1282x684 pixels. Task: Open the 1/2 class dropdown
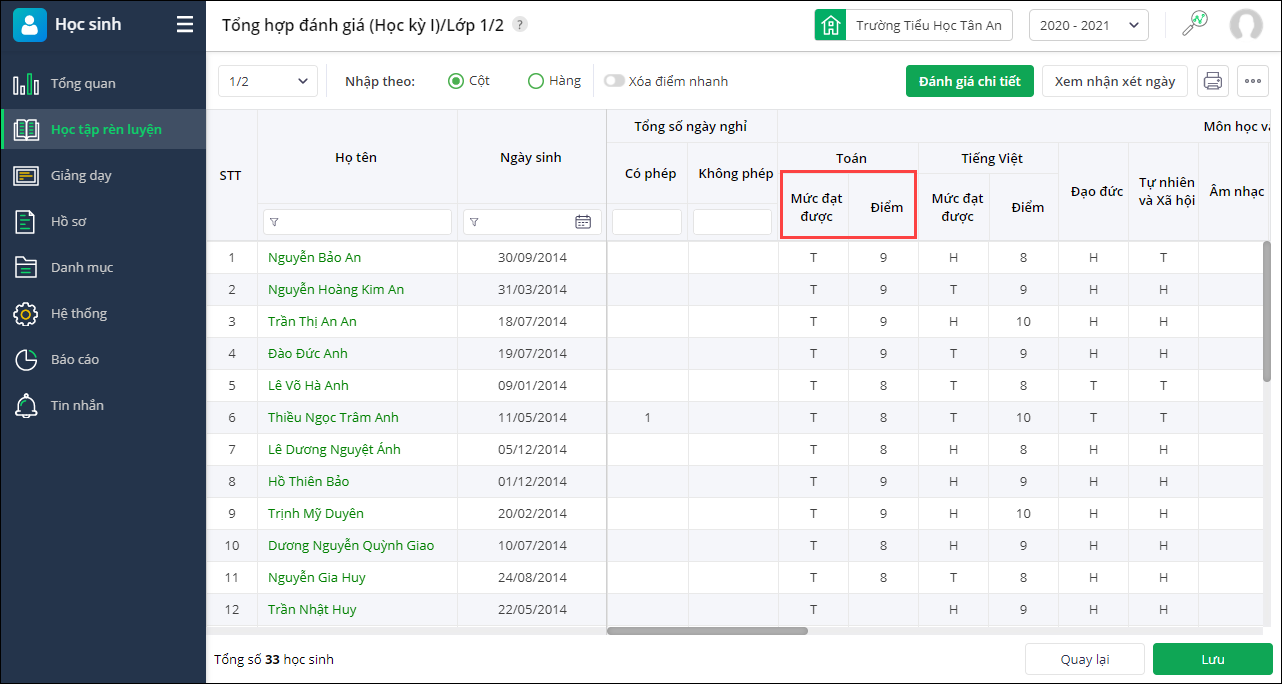pyautogui.click(x=267, y=81)
